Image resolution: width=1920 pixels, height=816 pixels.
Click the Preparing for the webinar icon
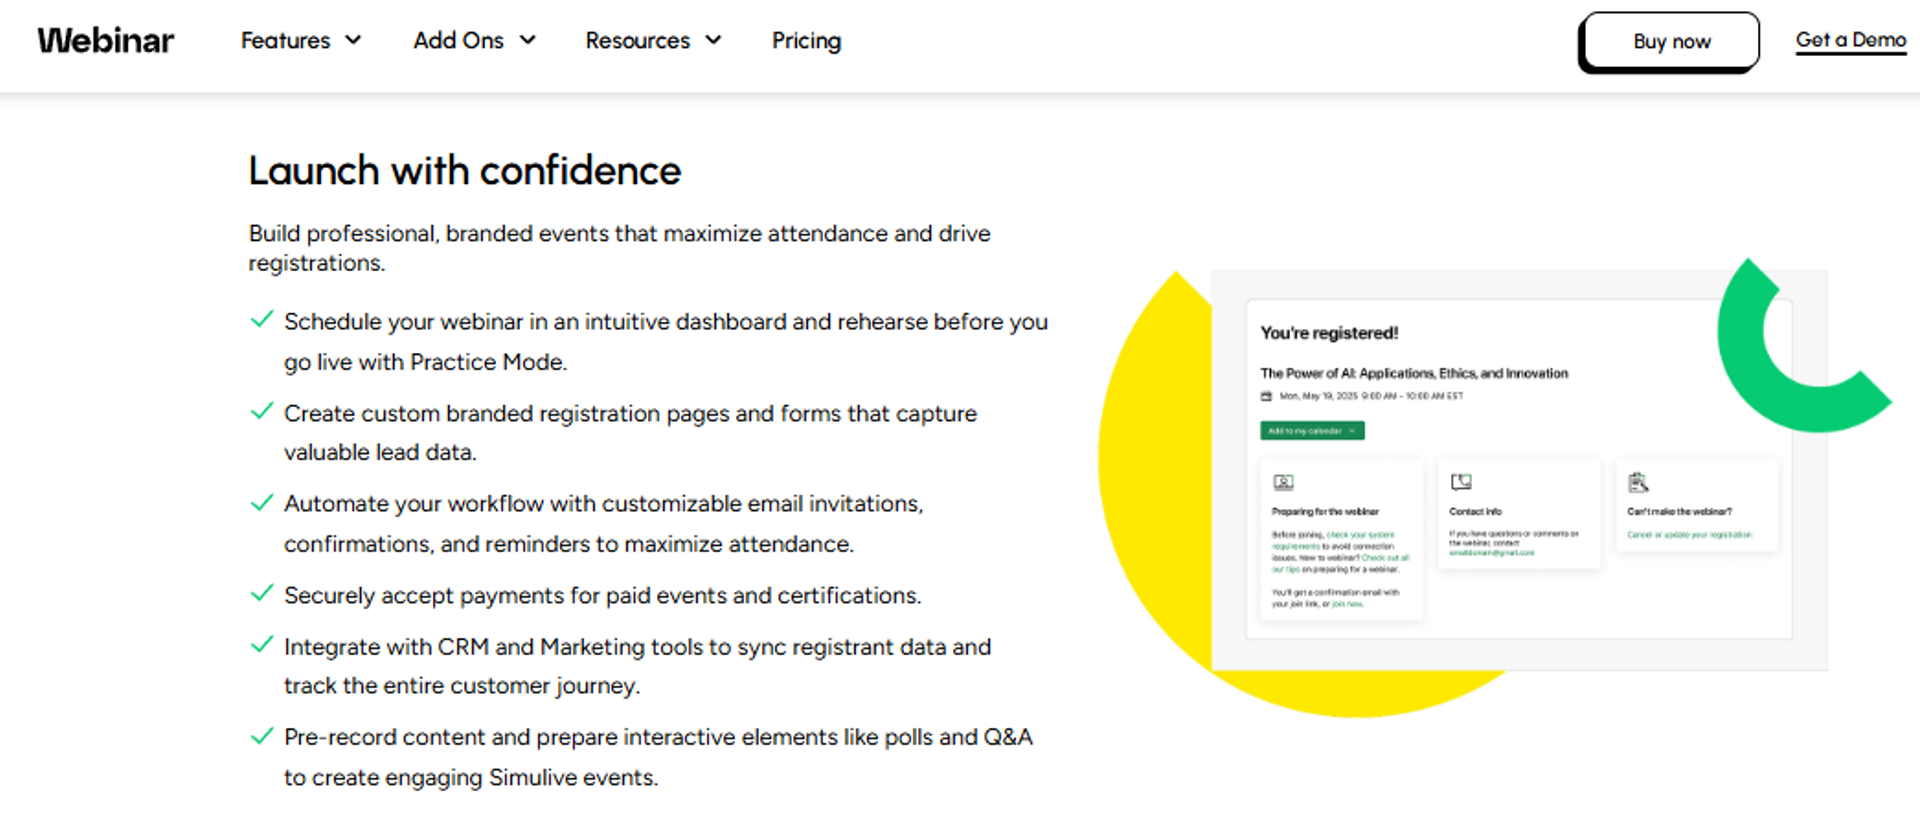[1284, 483]
